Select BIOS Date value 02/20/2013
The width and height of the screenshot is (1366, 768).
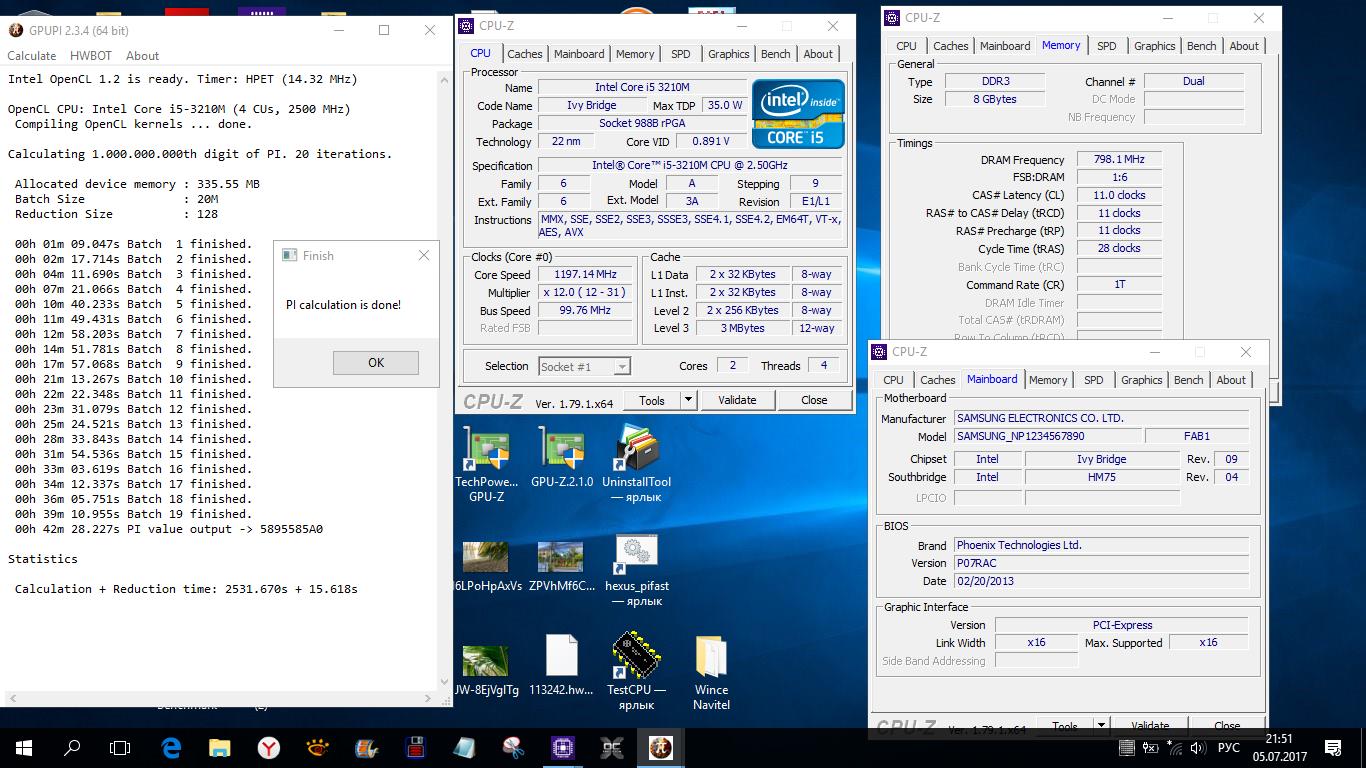coord(1101,581)
